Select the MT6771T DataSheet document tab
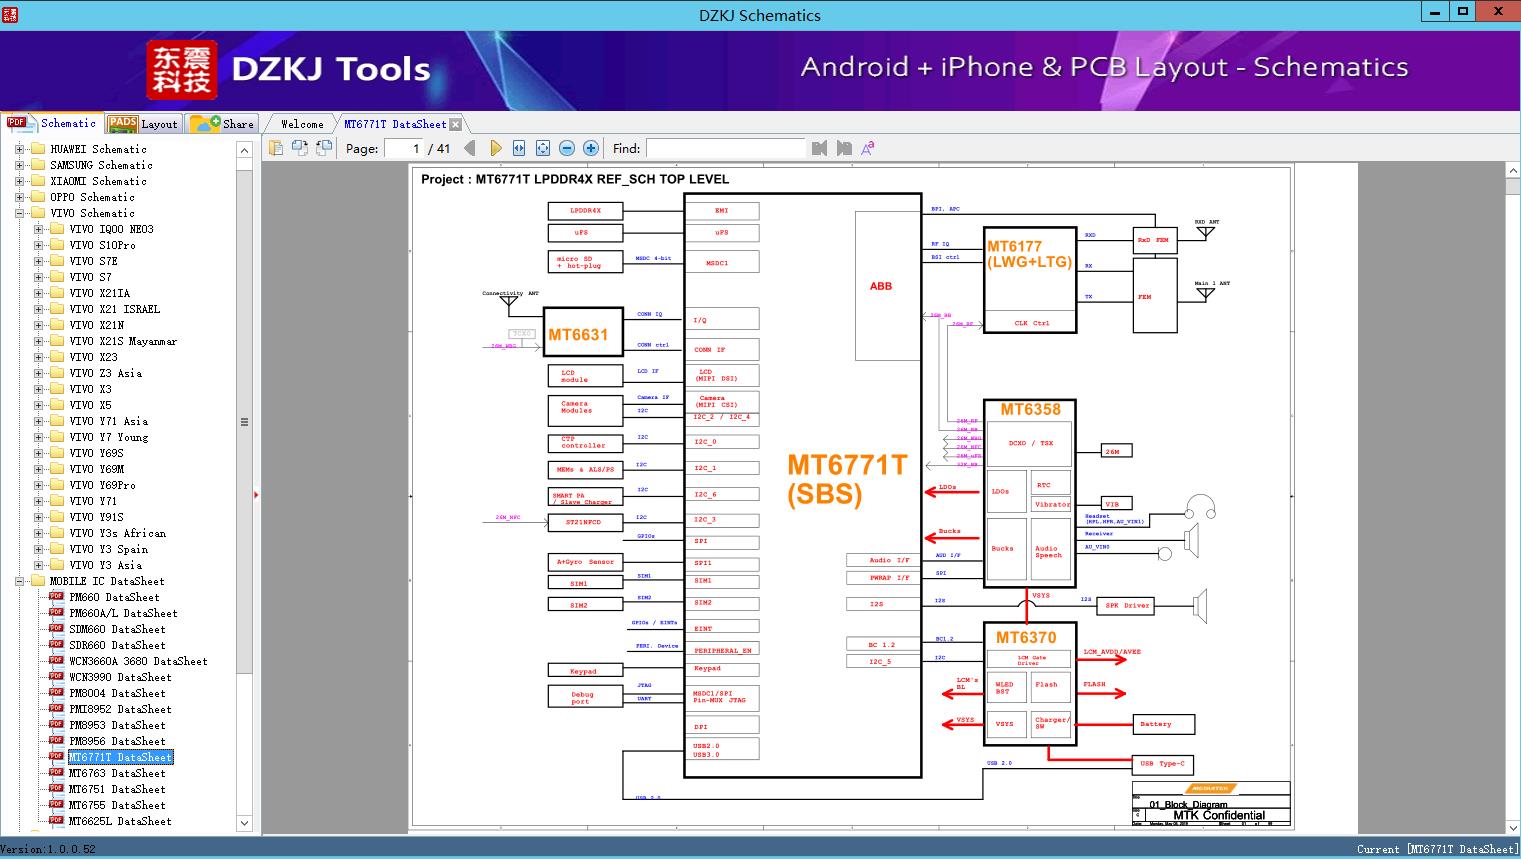This screenshot has height=859, width=1521. (395, 124)
